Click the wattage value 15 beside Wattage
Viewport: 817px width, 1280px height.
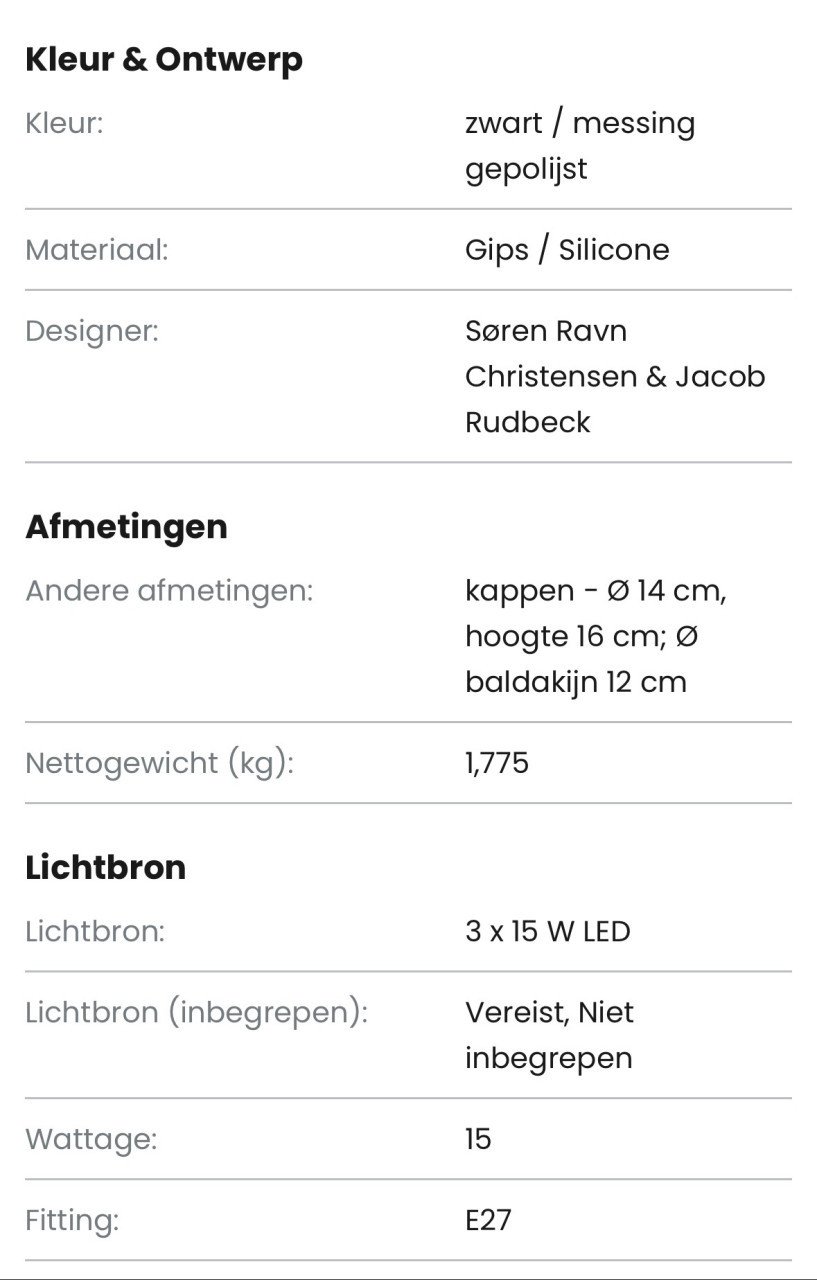[478, 1140]
